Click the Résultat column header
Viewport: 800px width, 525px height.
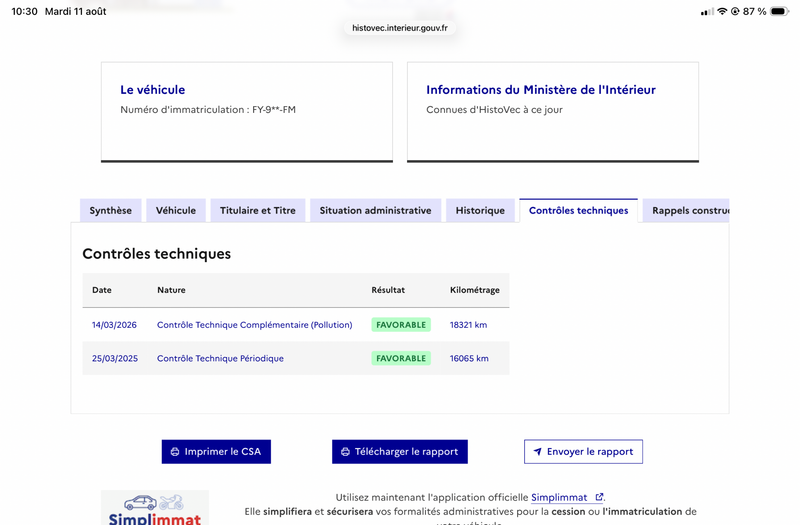(388, 290)
